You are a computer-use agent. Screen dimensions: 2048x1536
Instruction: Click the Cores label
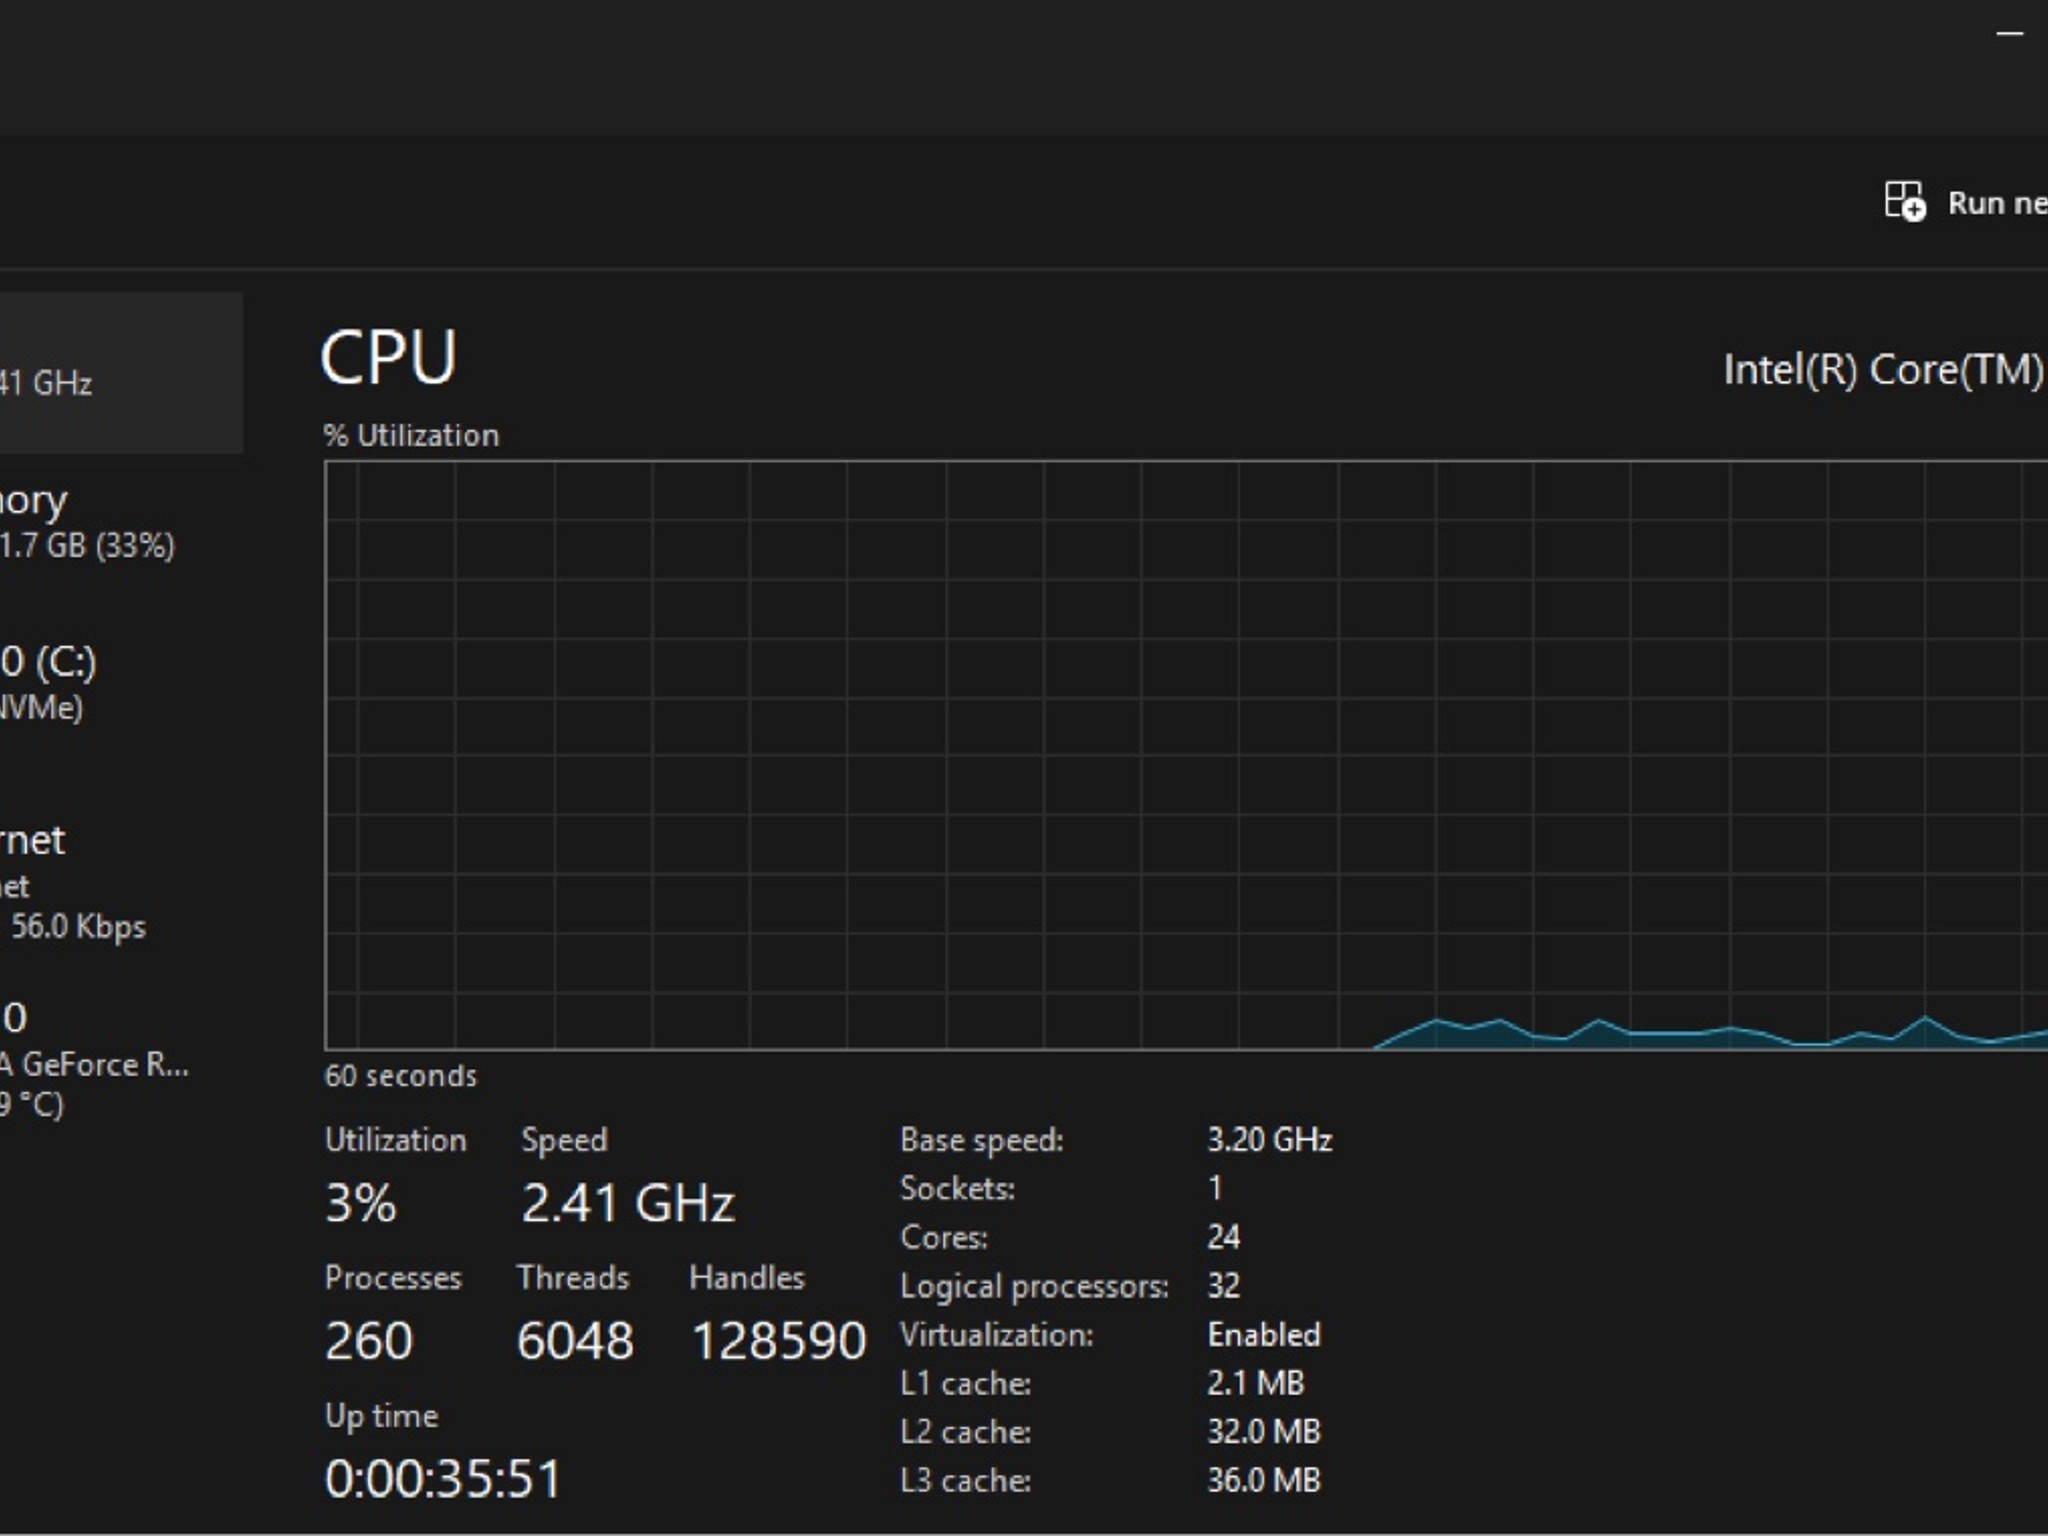point(944,1237)
